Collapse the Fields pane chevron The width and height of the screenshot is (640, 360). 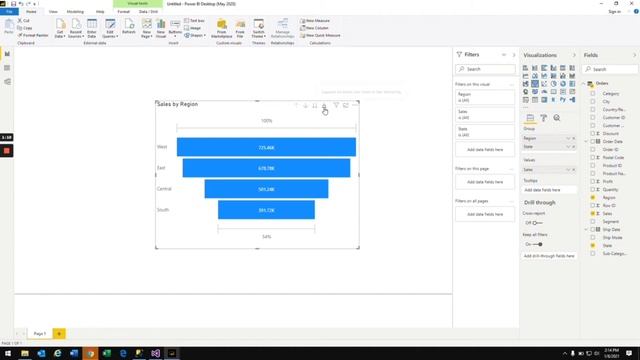coord(634,55)
